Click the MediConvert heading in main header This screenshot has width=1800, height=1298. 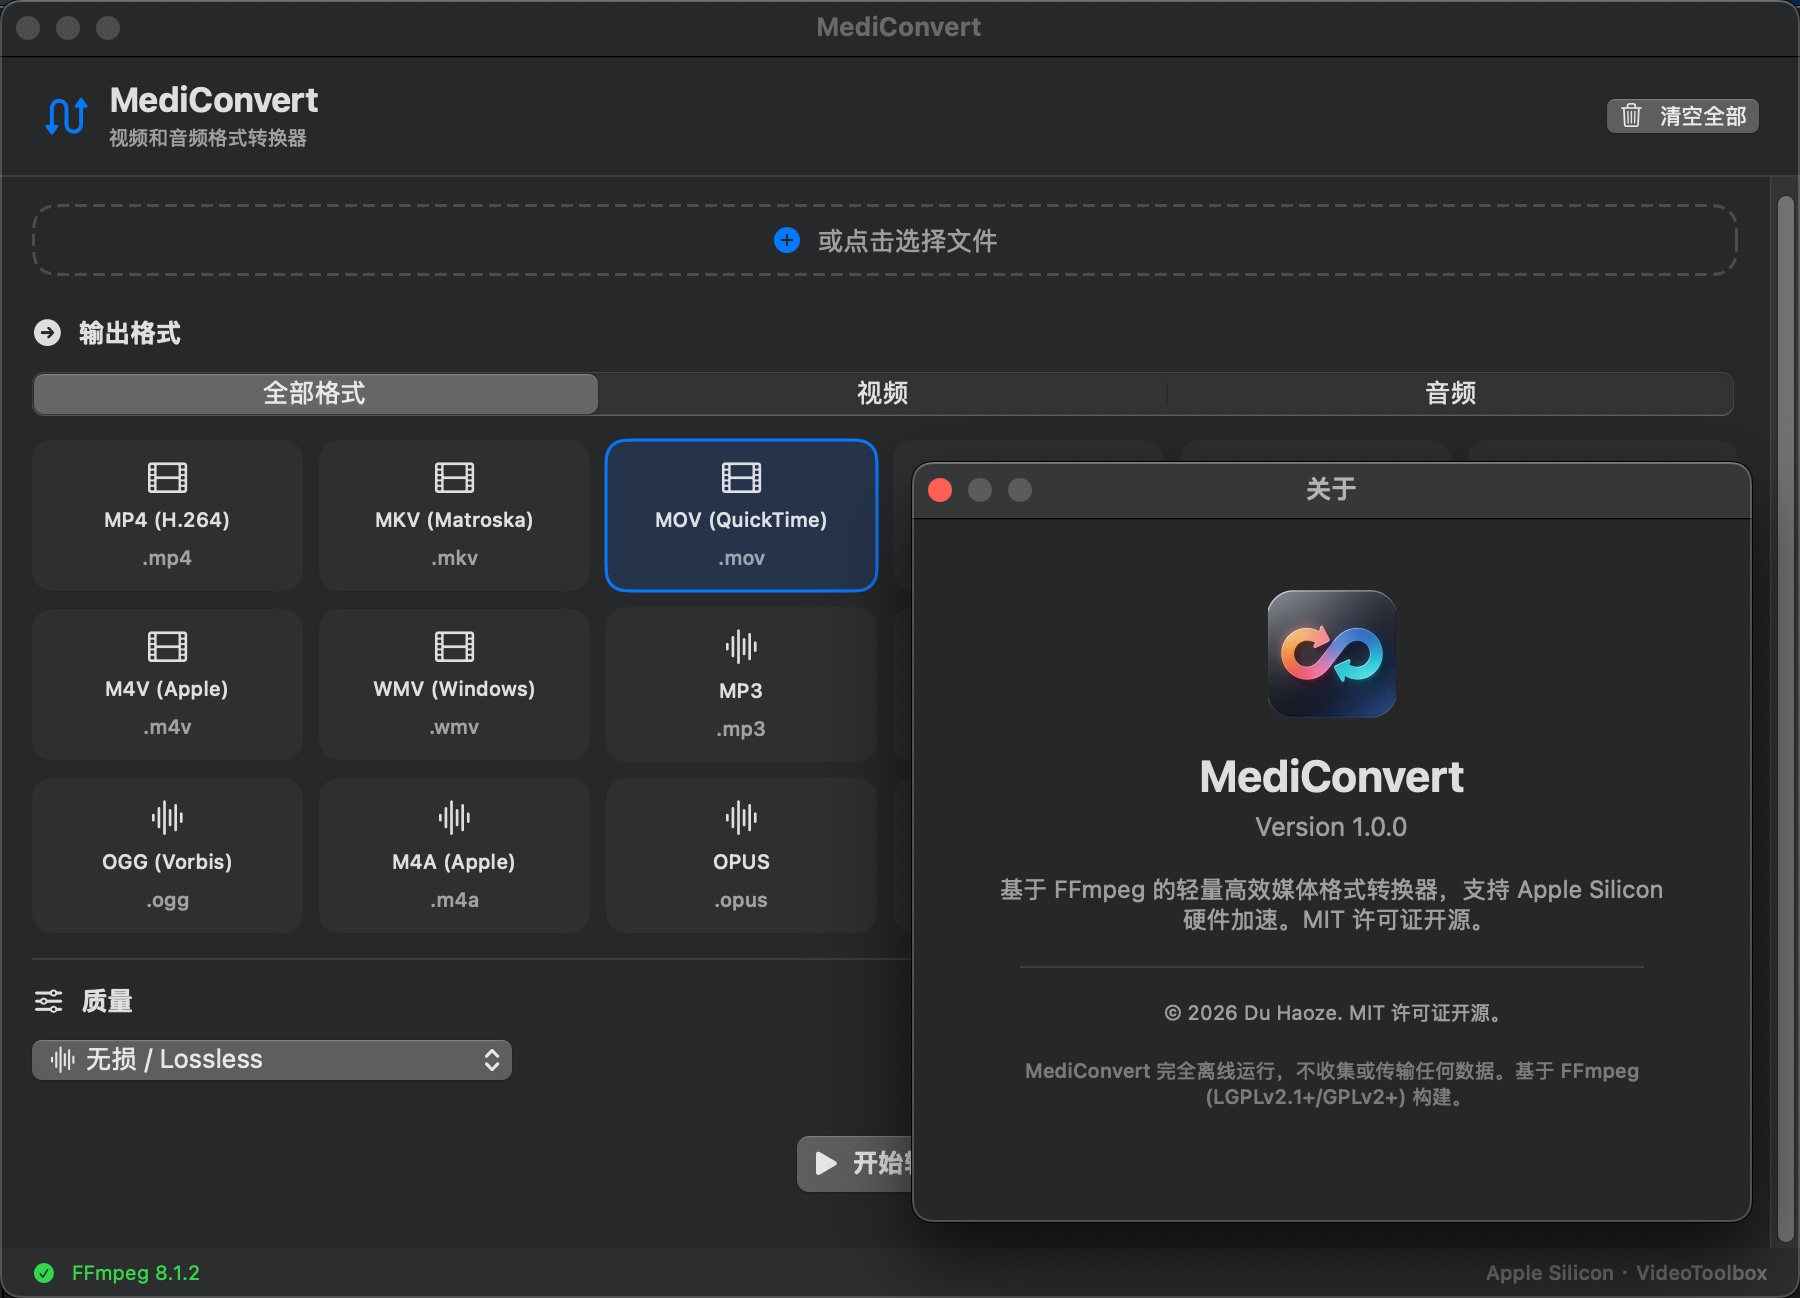pyautogui.click(x=214, y=100)
